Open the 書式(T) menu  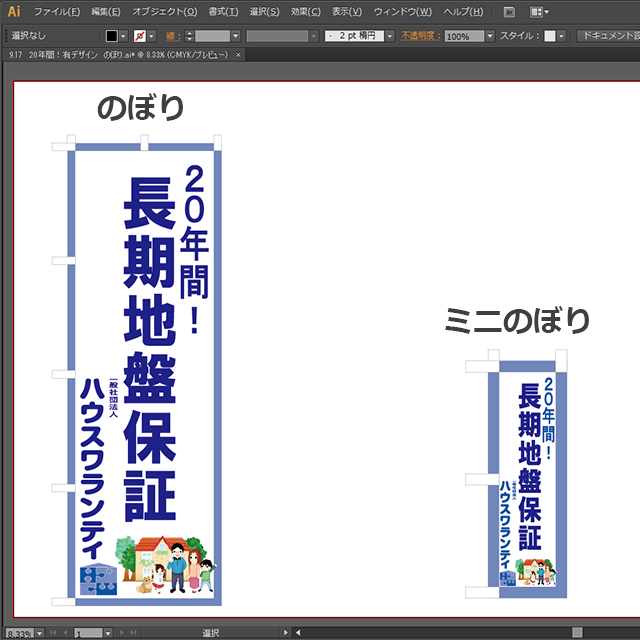(x=223, y=11)
